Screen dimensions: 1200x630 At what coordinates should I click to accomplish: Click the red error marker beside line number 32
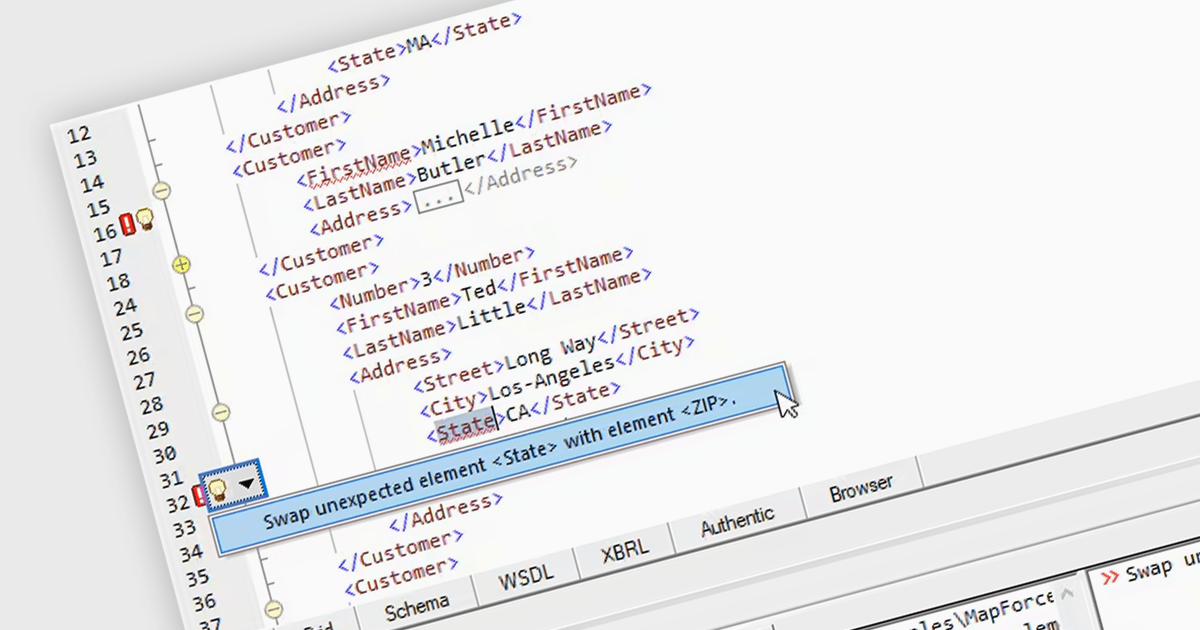200,495
